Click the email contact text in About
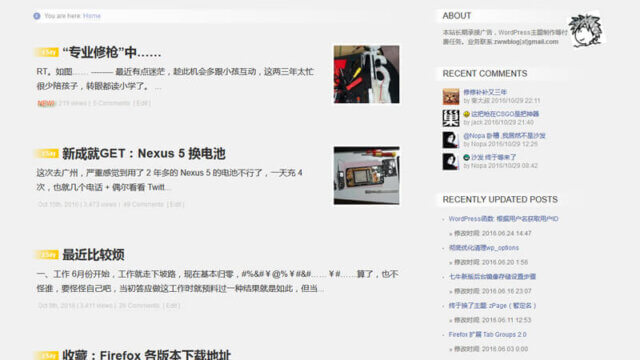This screenshot has width=640, height=360. (x=526, y=42)
